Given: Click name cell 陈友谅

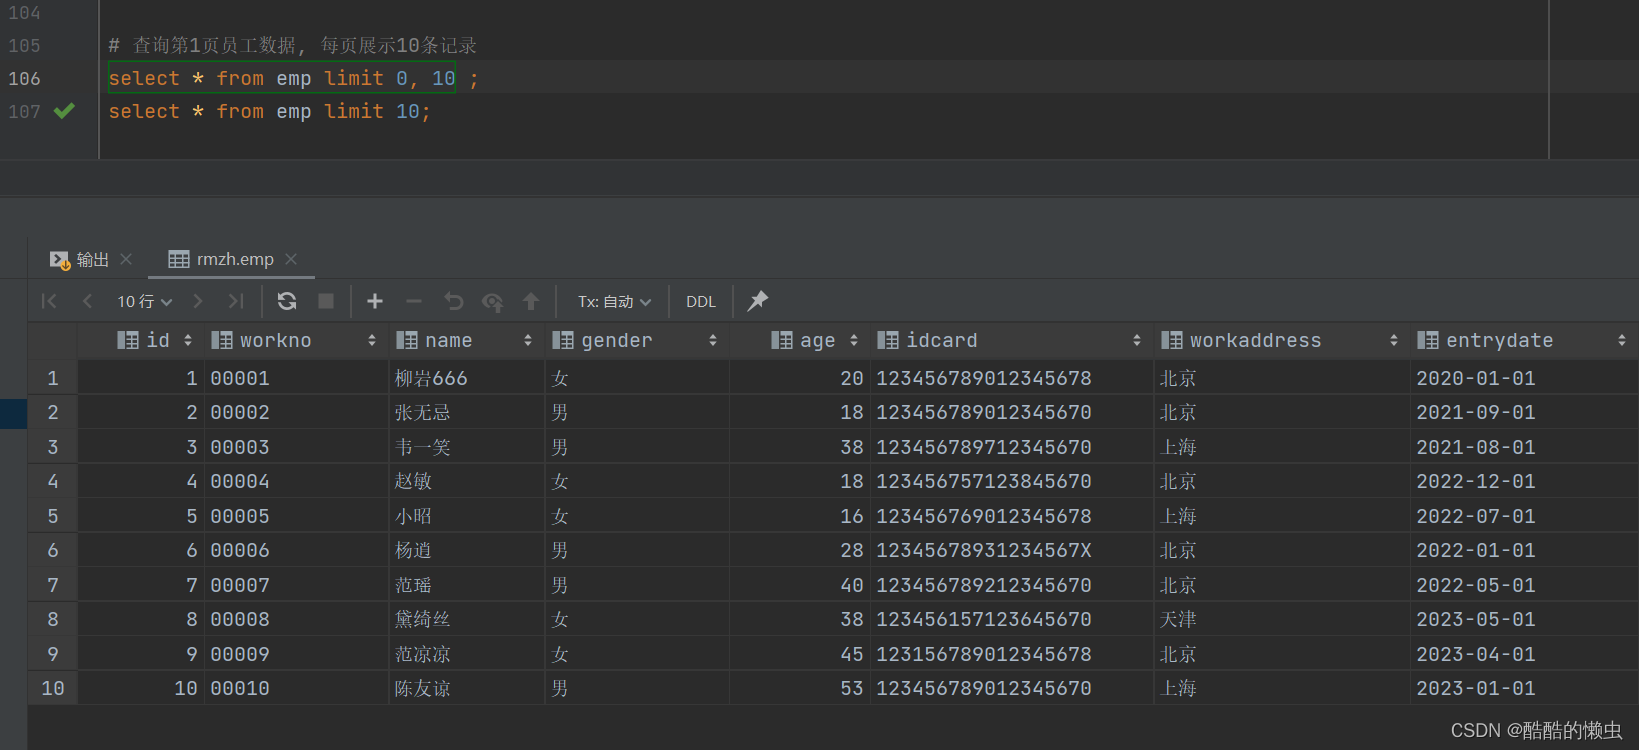Looking at the screenshot, I should (x=467, y=688).
